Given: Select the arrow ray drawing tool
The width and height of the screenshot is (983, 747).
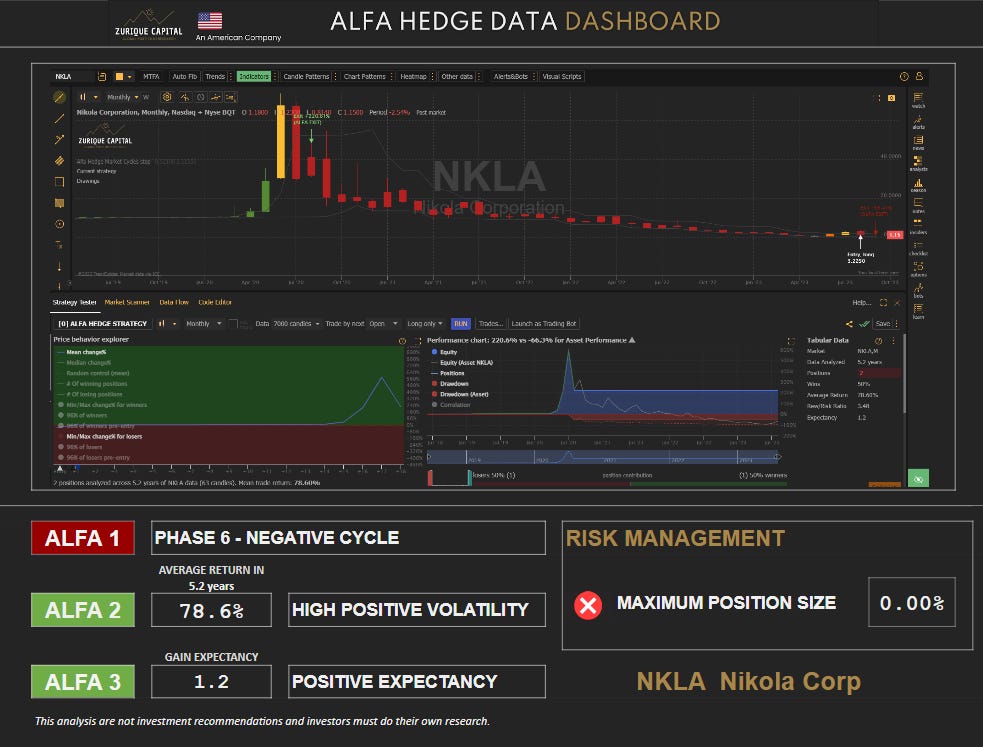Looking at the screenshot, I should point(60,139).
